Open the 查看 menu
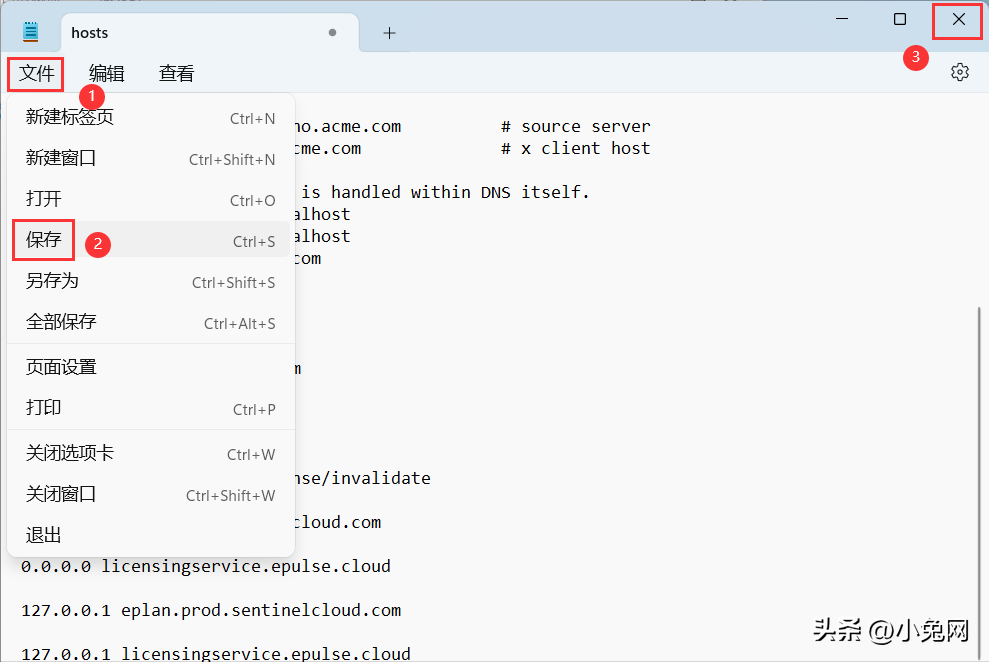Screen dimensions: 989x662 (x=176, y=73)
